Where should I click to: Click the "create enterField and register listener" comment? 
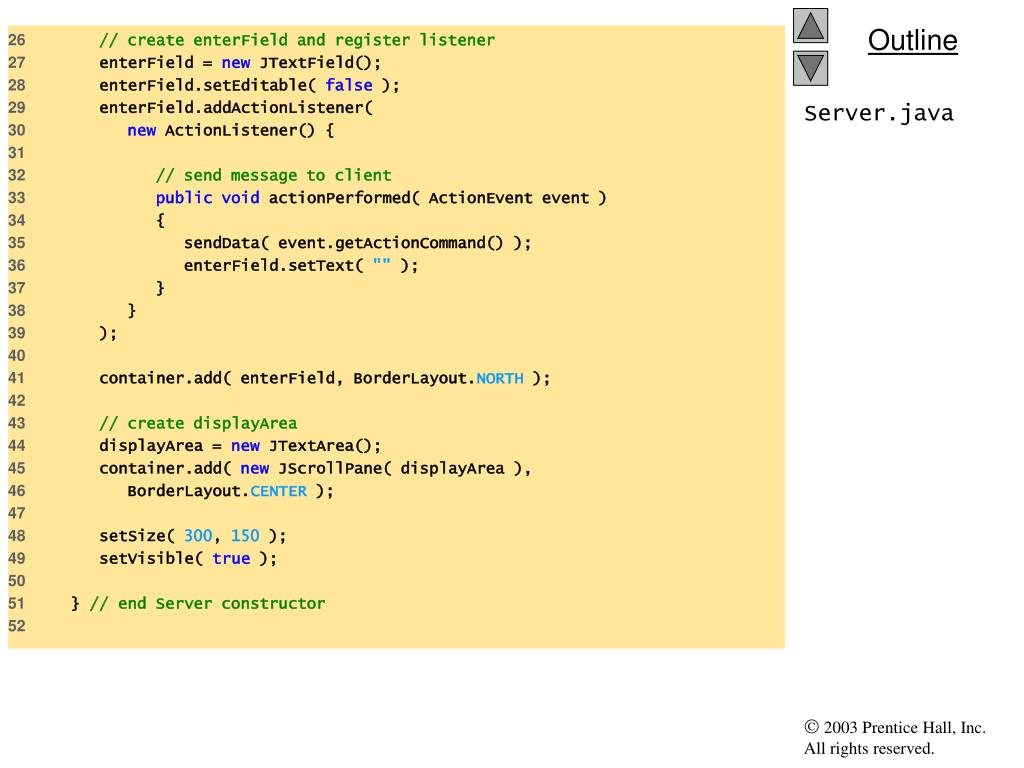pyautogui.click(x=296, y=41)
